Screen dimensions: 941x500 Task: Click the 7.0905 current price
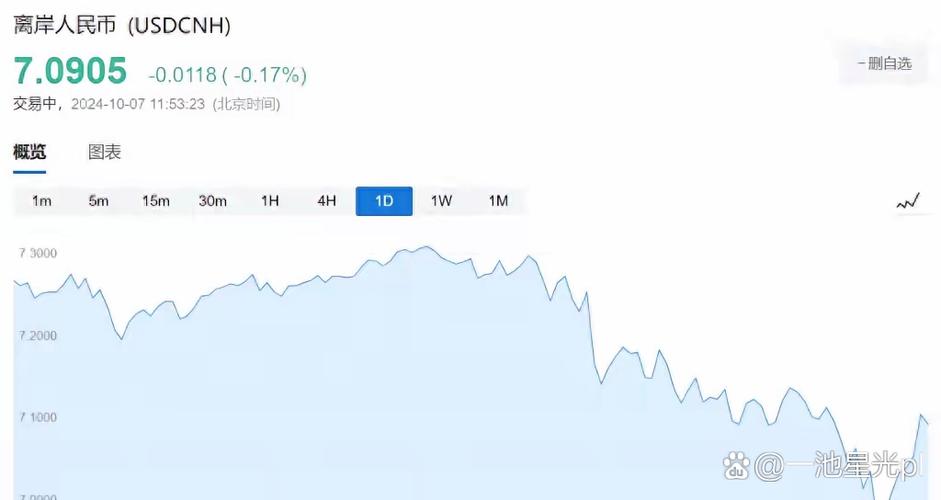coord(70,71)
